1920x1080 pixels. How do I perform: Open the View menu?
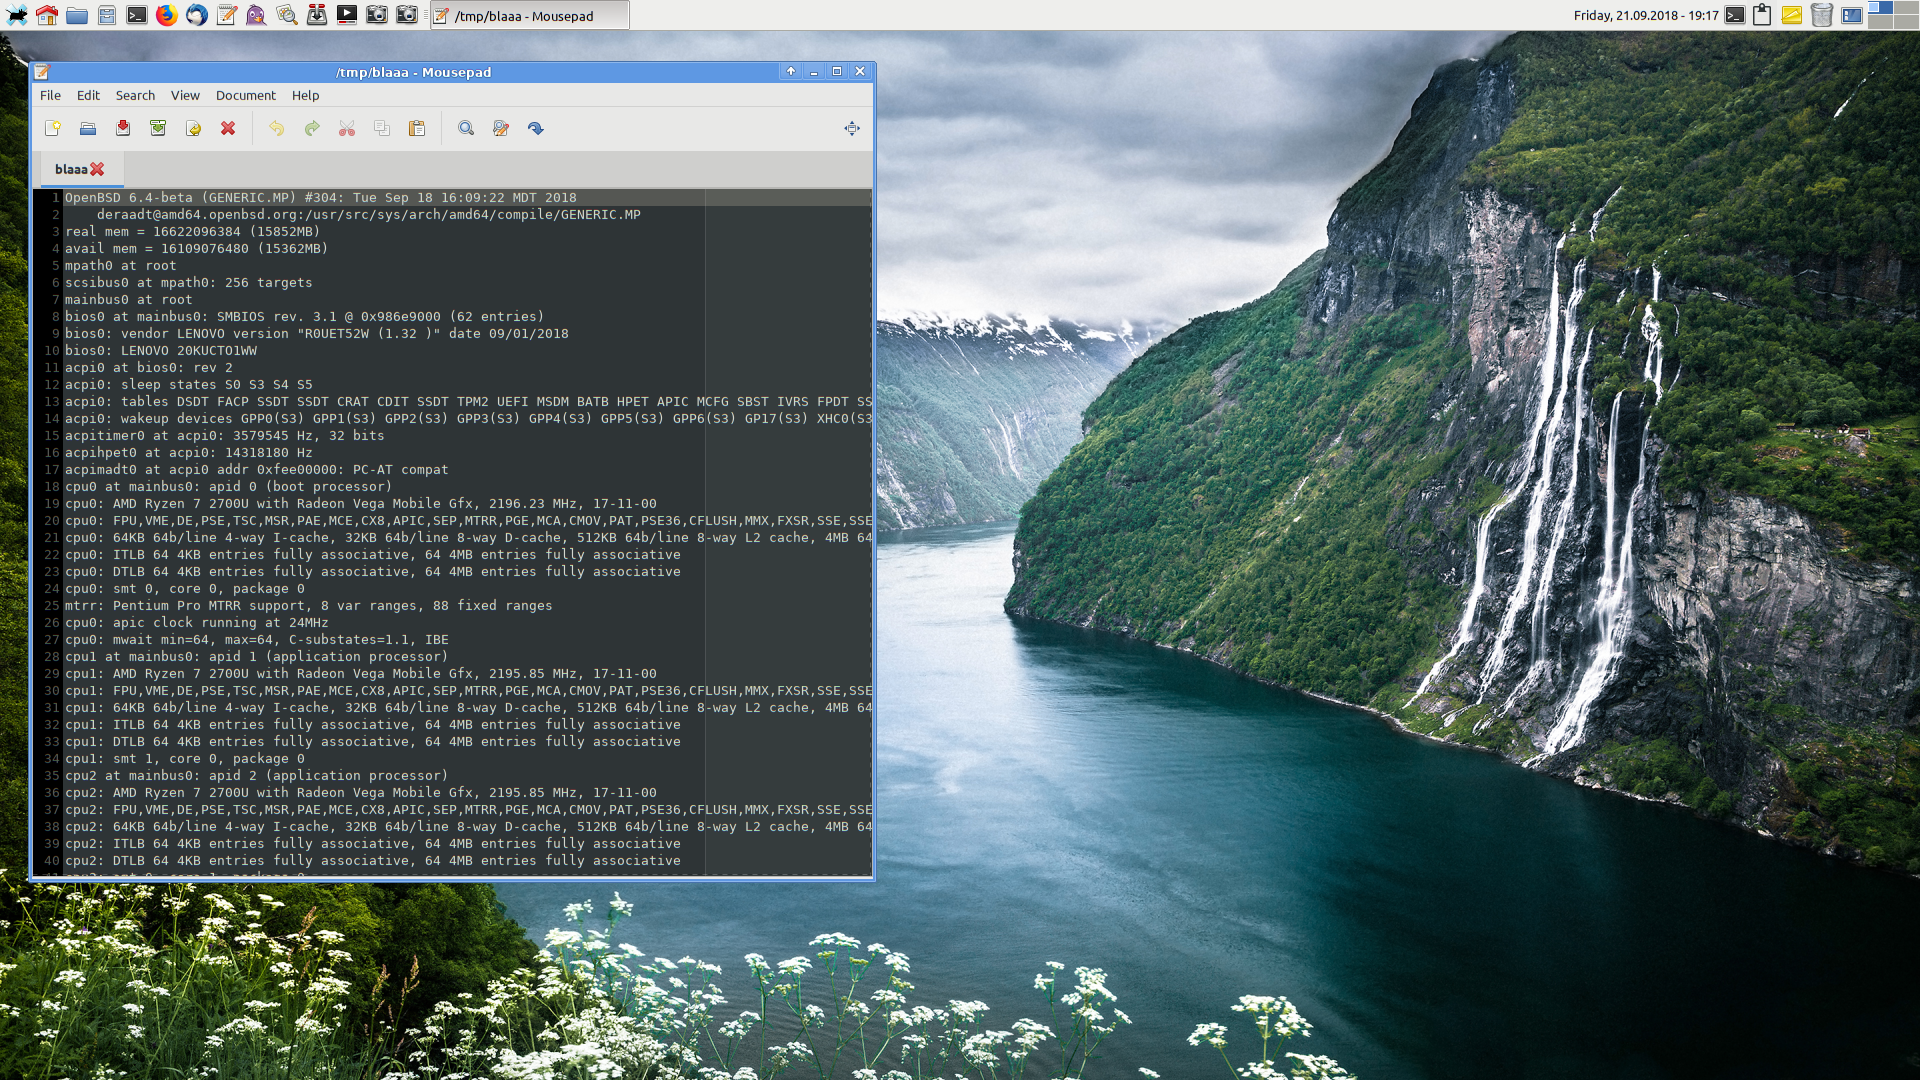click(185, 95)
